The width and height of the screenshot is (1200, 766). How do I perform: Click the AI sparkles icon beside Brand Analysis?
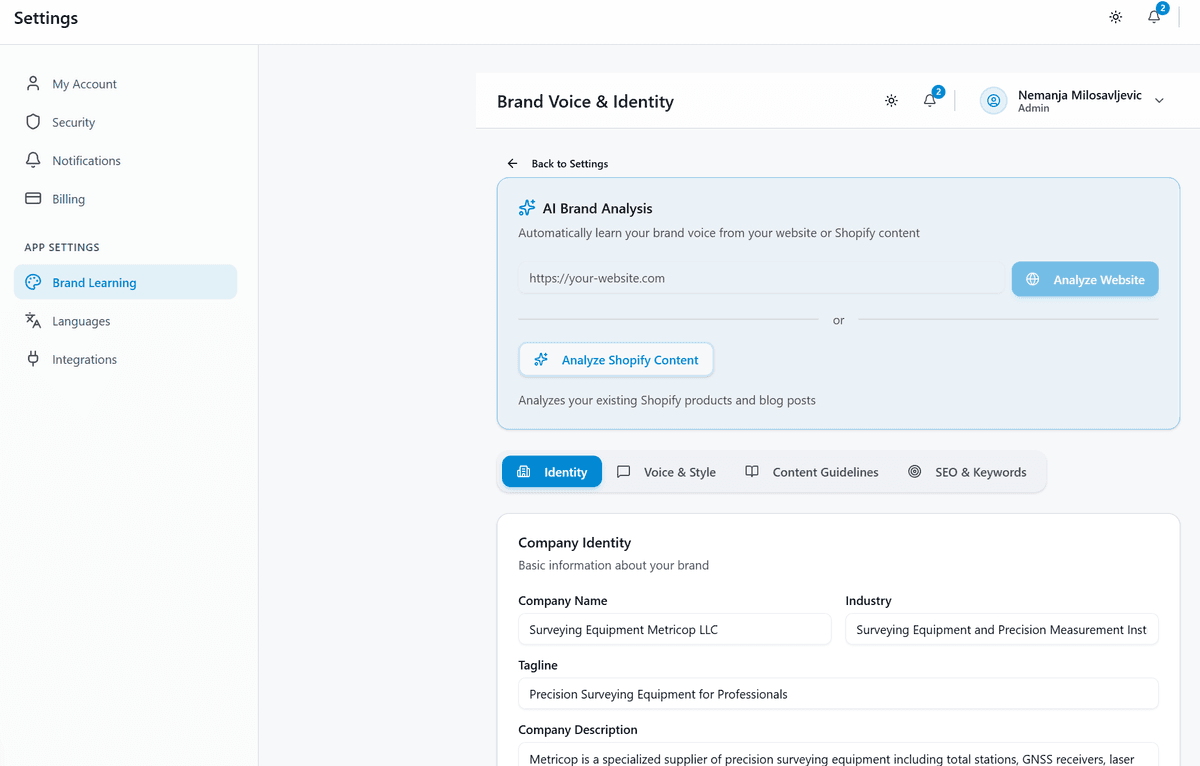point(526,207)
